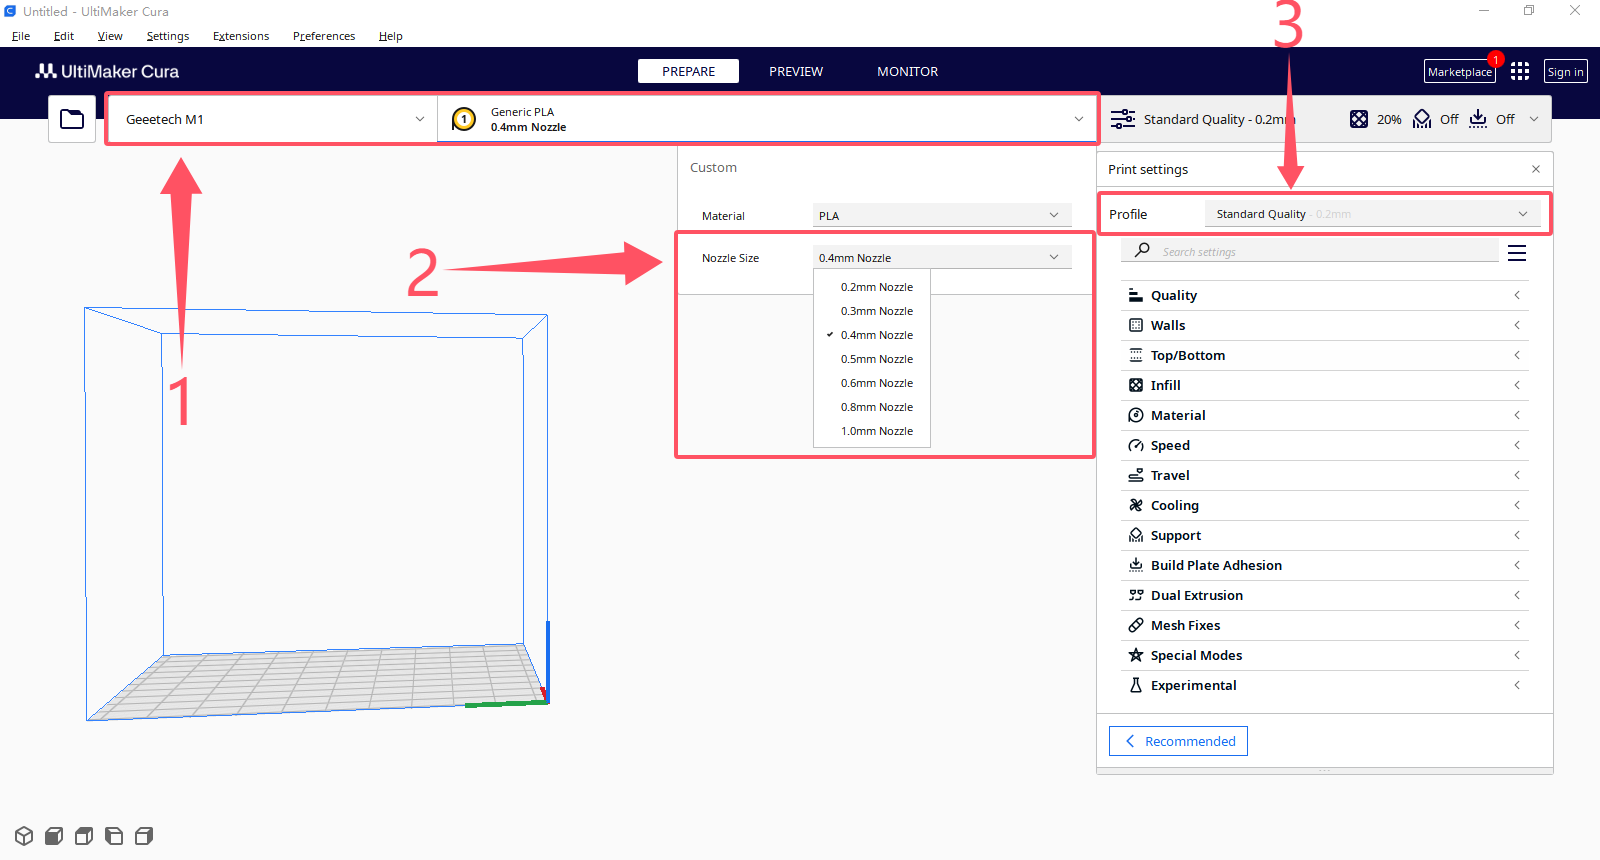Viewport: 1600px width, 860px height.
Task: Click the Walls category icon
Action: point(1136,325)
